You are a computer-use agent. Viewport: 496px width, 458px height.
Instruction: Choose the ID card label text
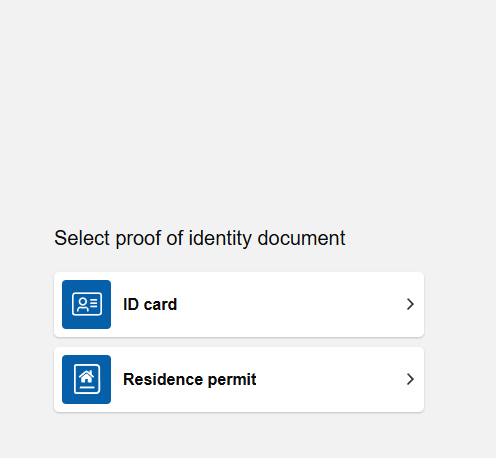click(150, 304)
